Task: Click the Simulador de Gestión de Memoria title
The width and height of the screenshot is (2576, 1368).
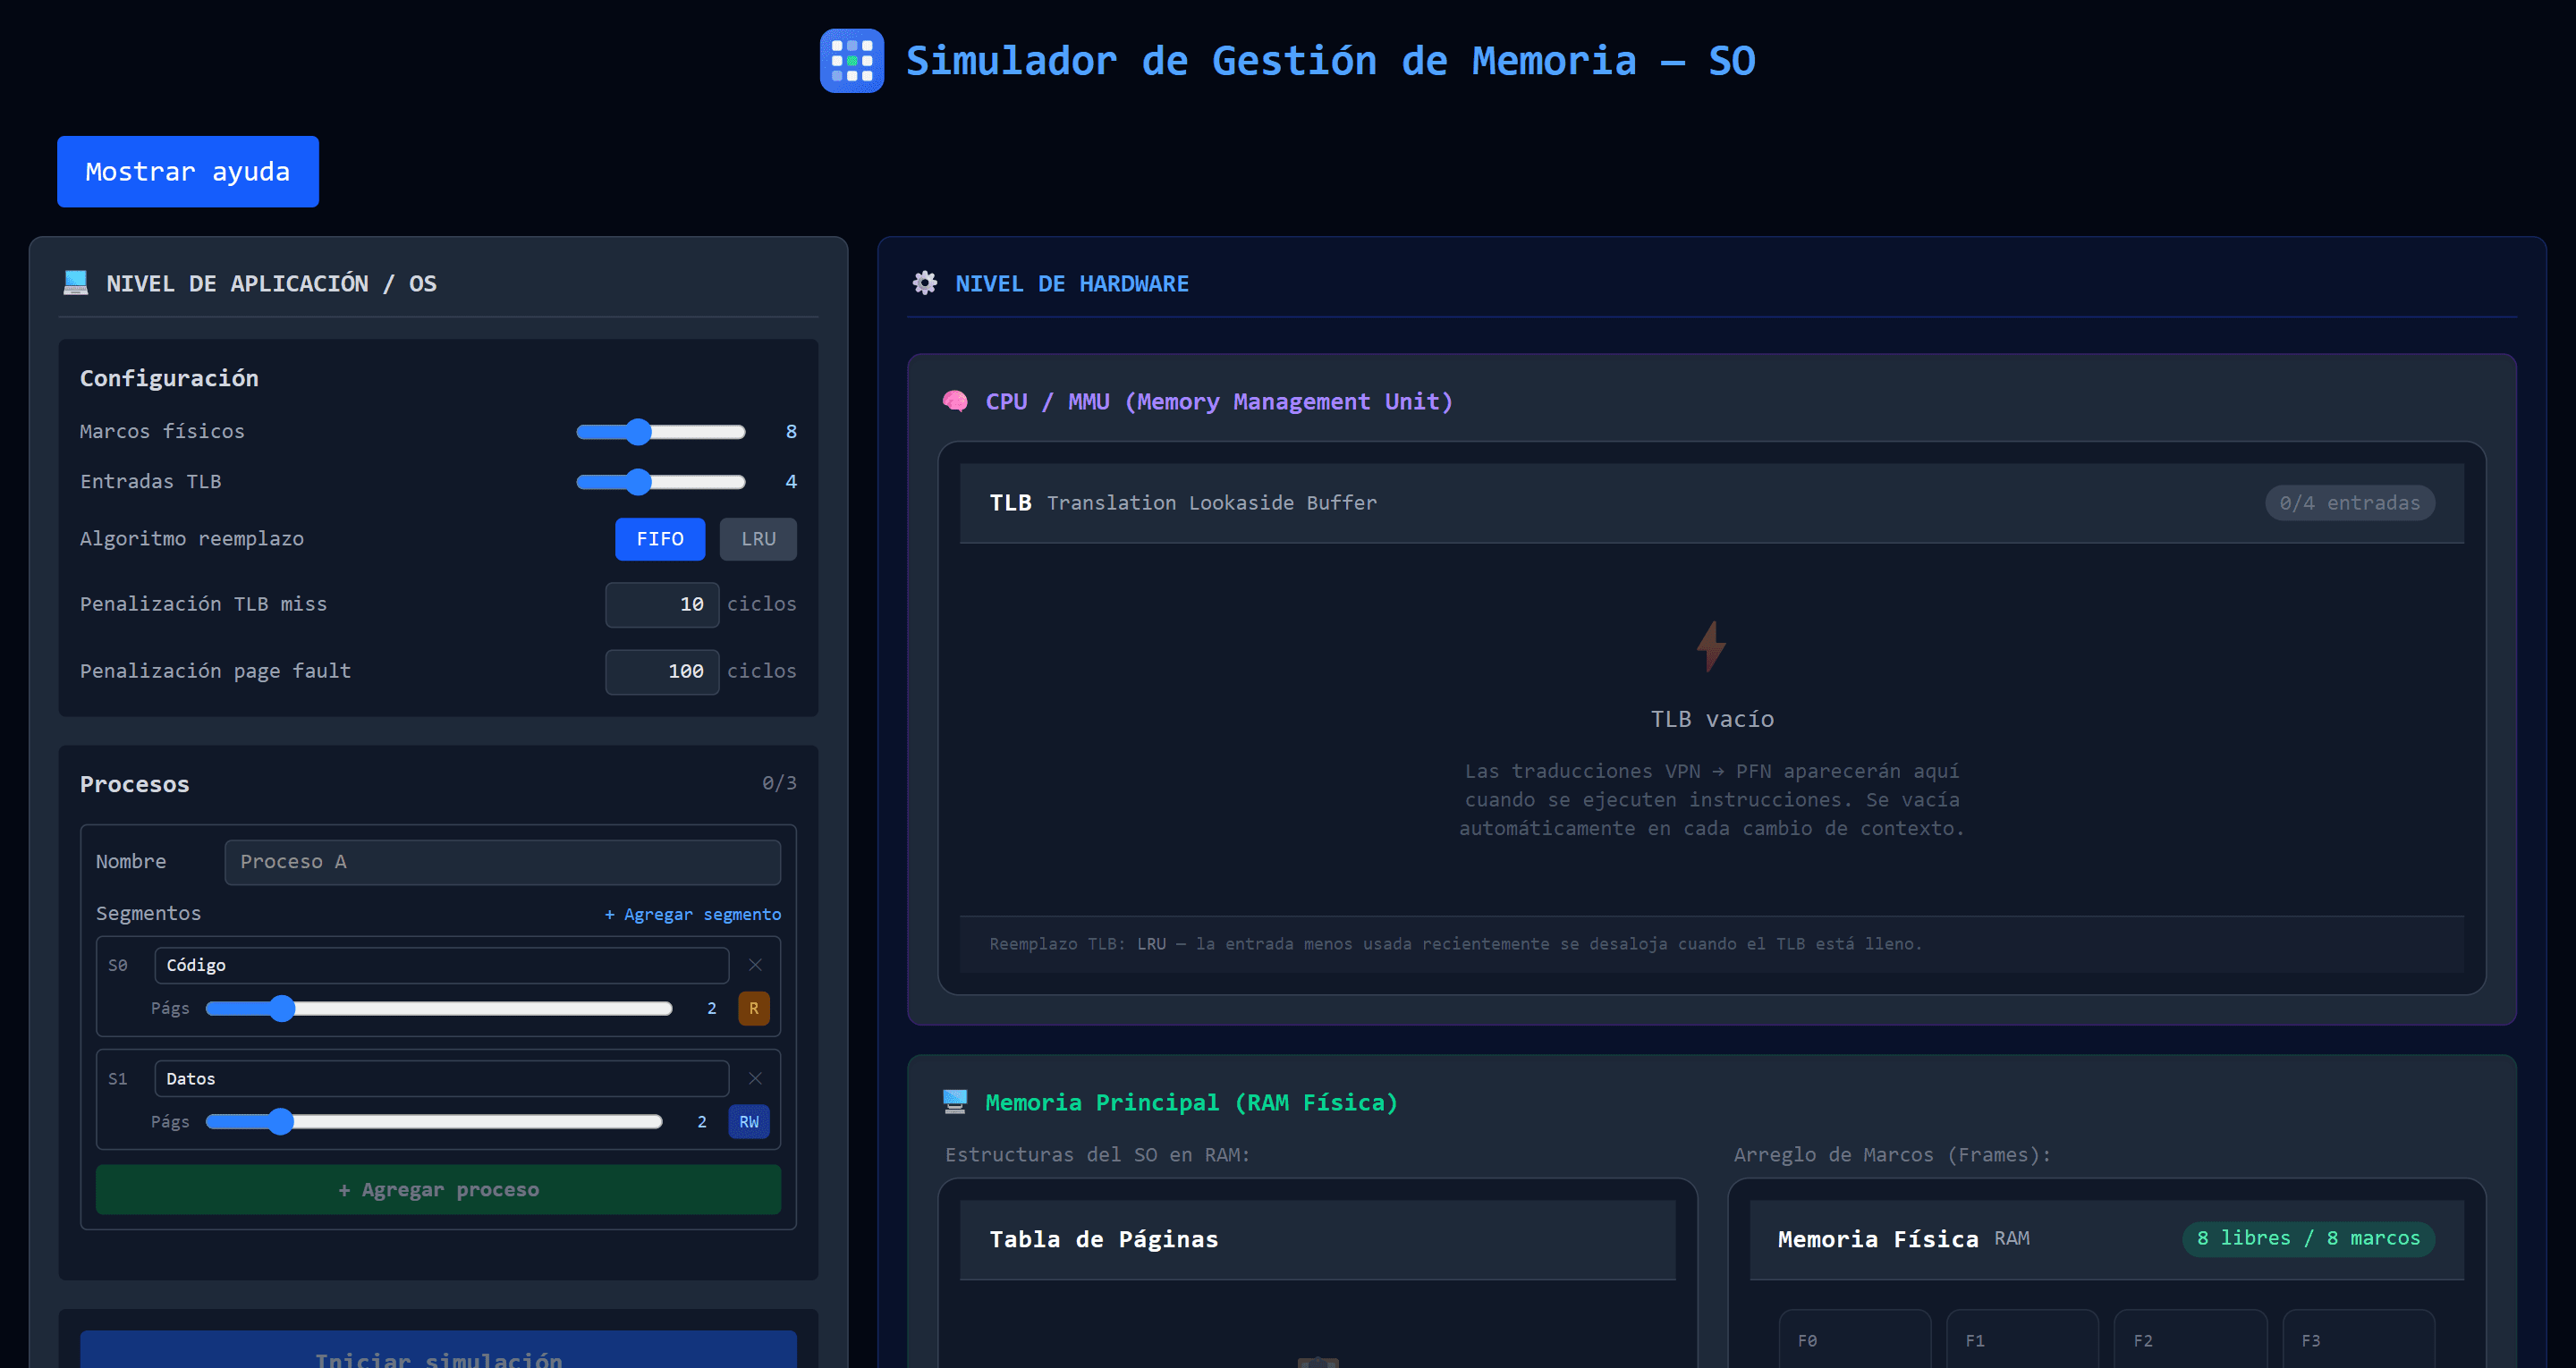Action: tap(1330, 61)
